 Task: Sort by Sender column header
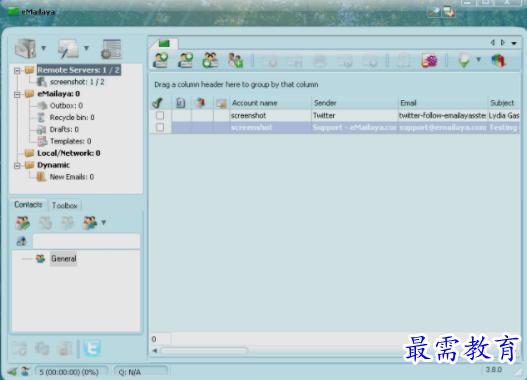point(355,103)
